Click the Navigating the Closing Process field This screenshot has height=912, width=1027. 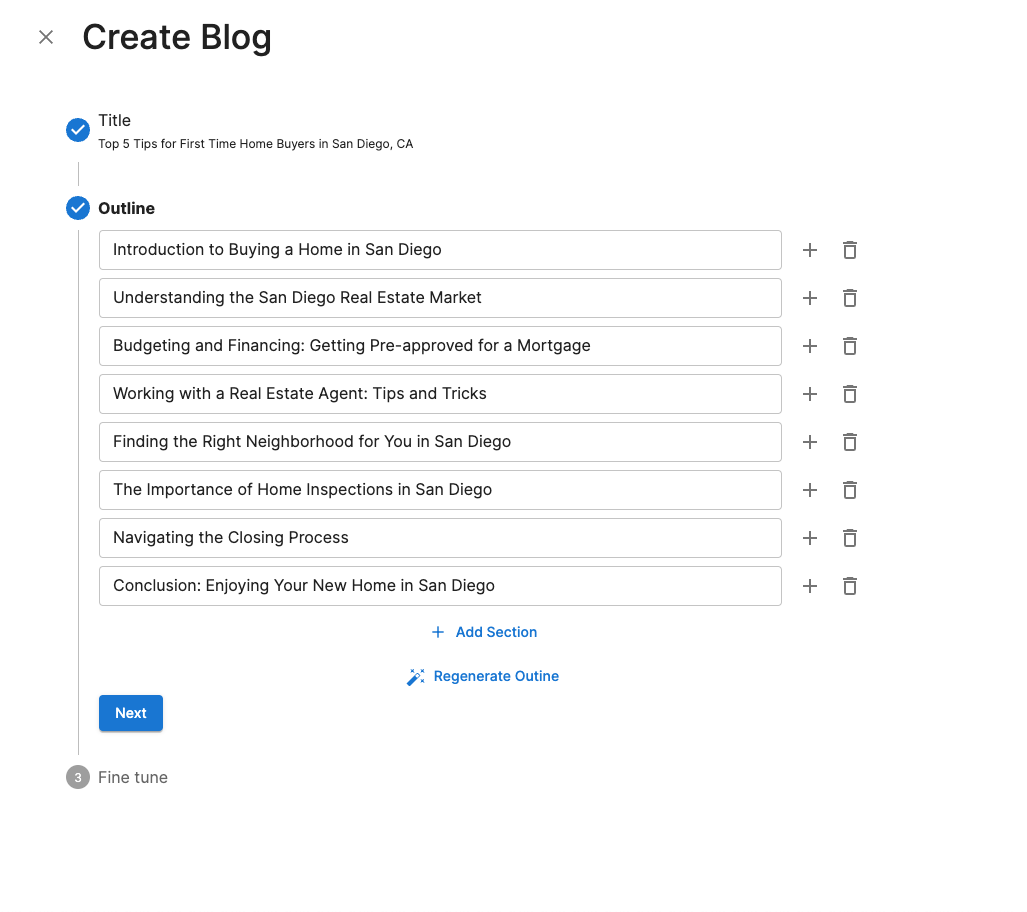[440, 538]
